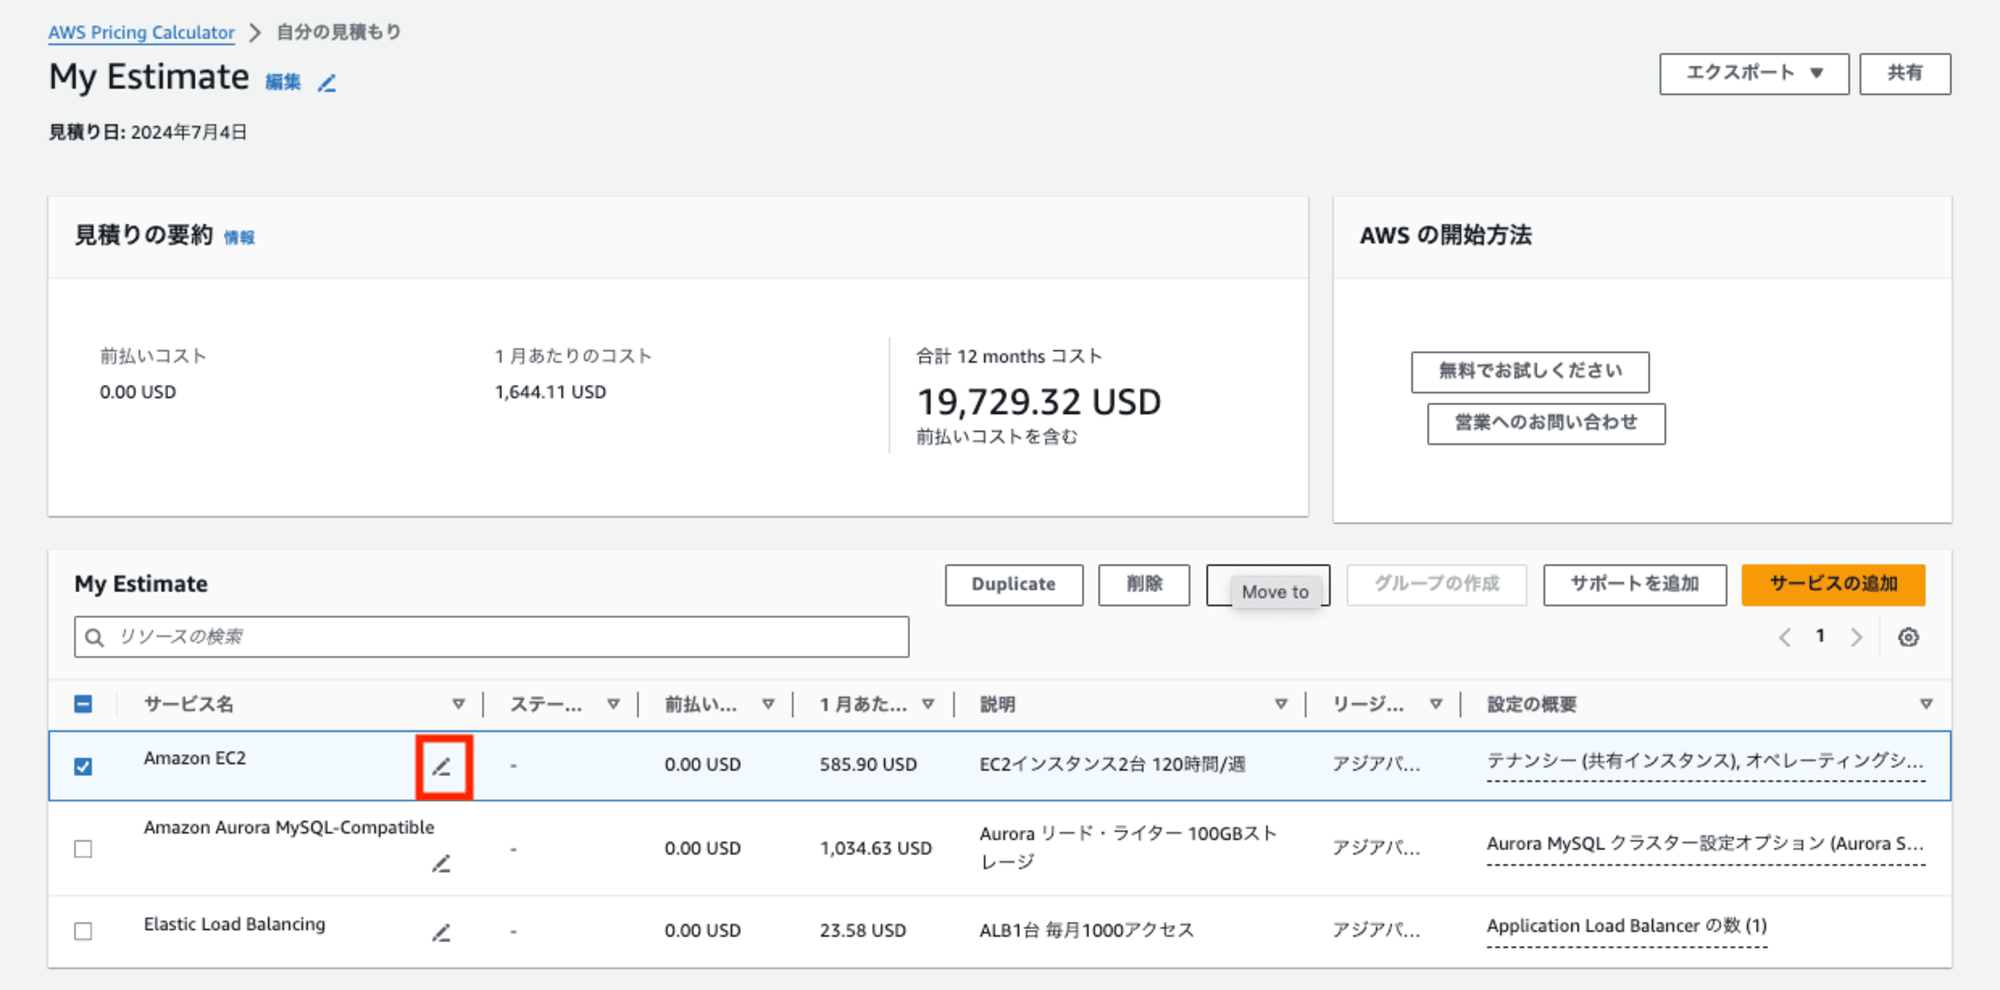The width and height of the screenshot is (2000, 990).
Task: Check the Amazon Aurora MySQL-Compatible checkbox
Action: point(83,849)
